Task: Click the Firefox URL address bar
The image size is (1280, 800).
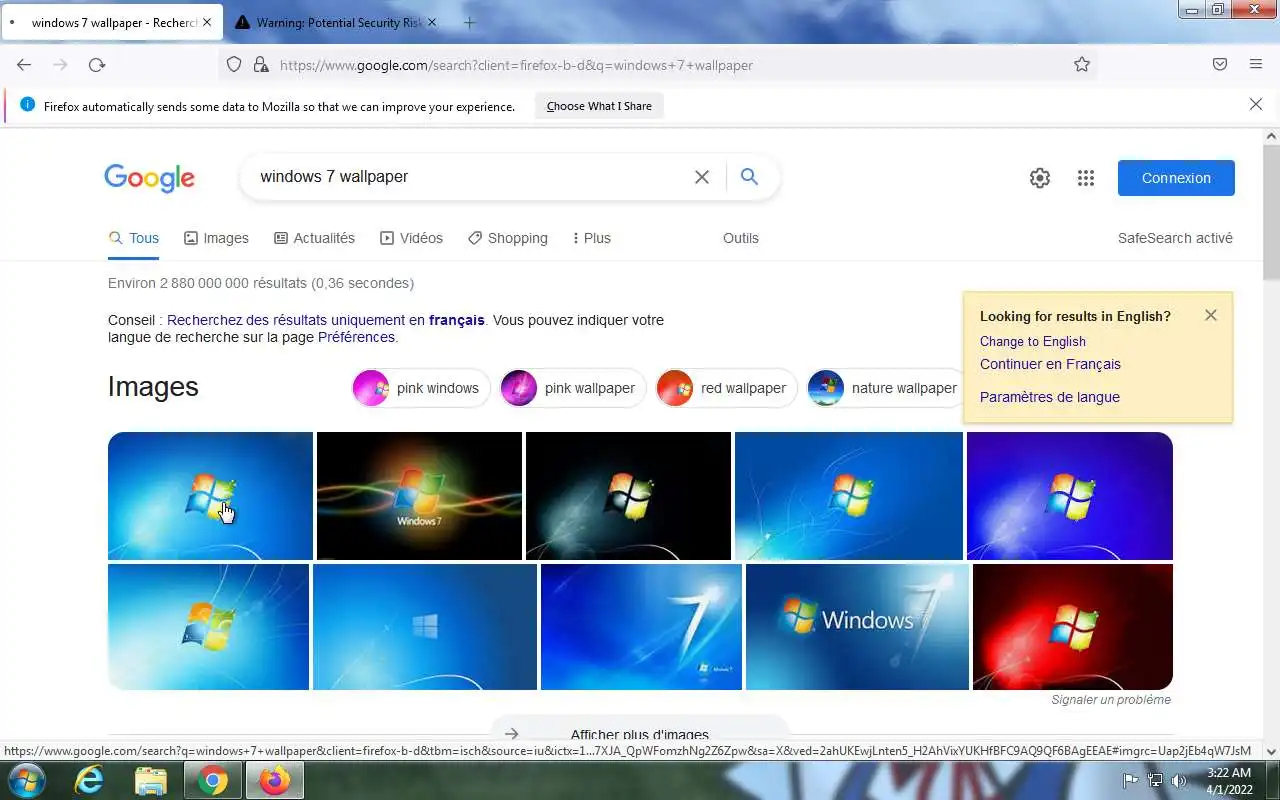Action: tap(660, 65)
